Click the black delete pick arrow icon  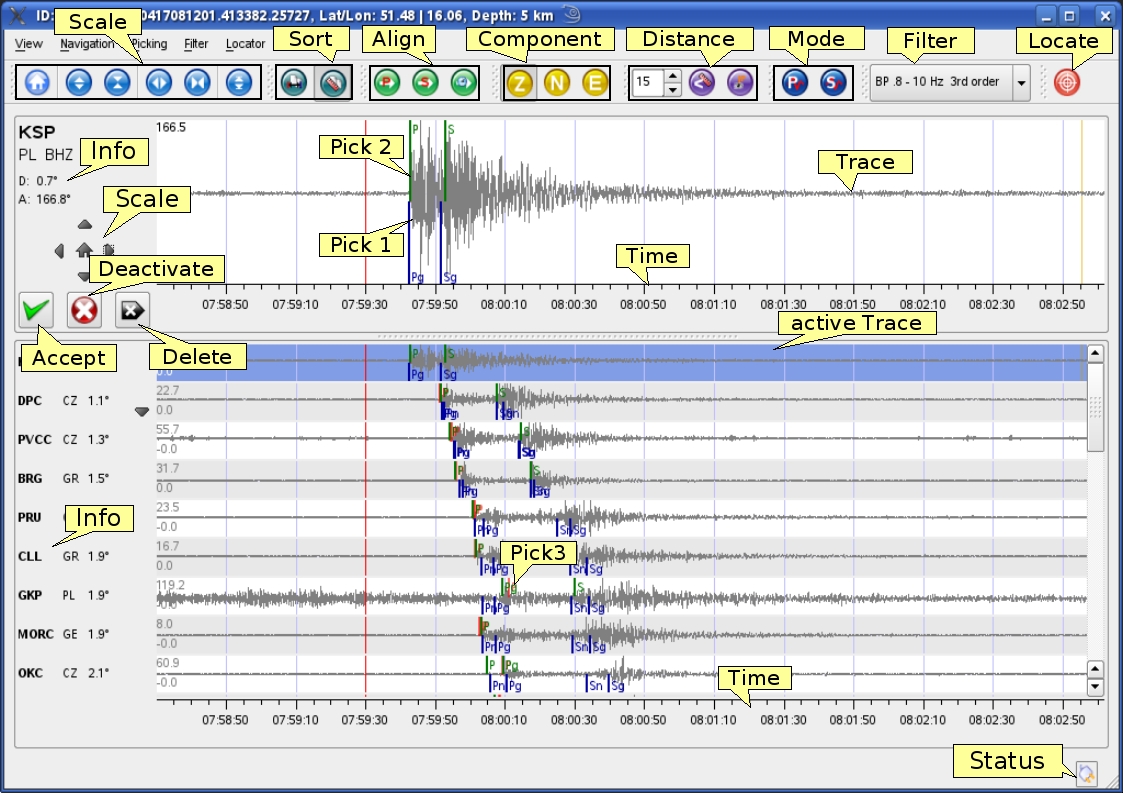(x=132, y=311)
